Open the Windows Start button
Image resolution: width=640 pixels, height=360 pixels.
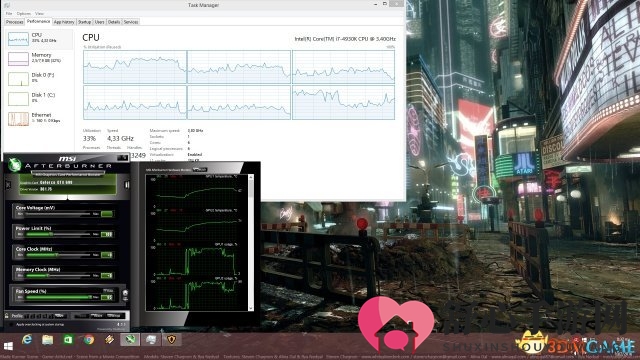coord(8,347)
